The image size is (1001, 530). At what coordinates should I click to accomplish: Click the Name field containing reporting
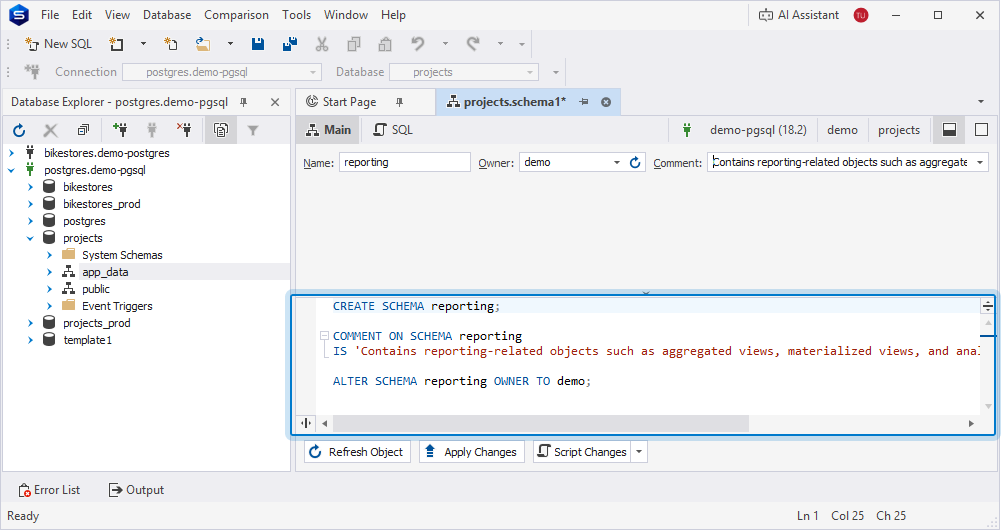pyautogui.click(x=405, y=162)
